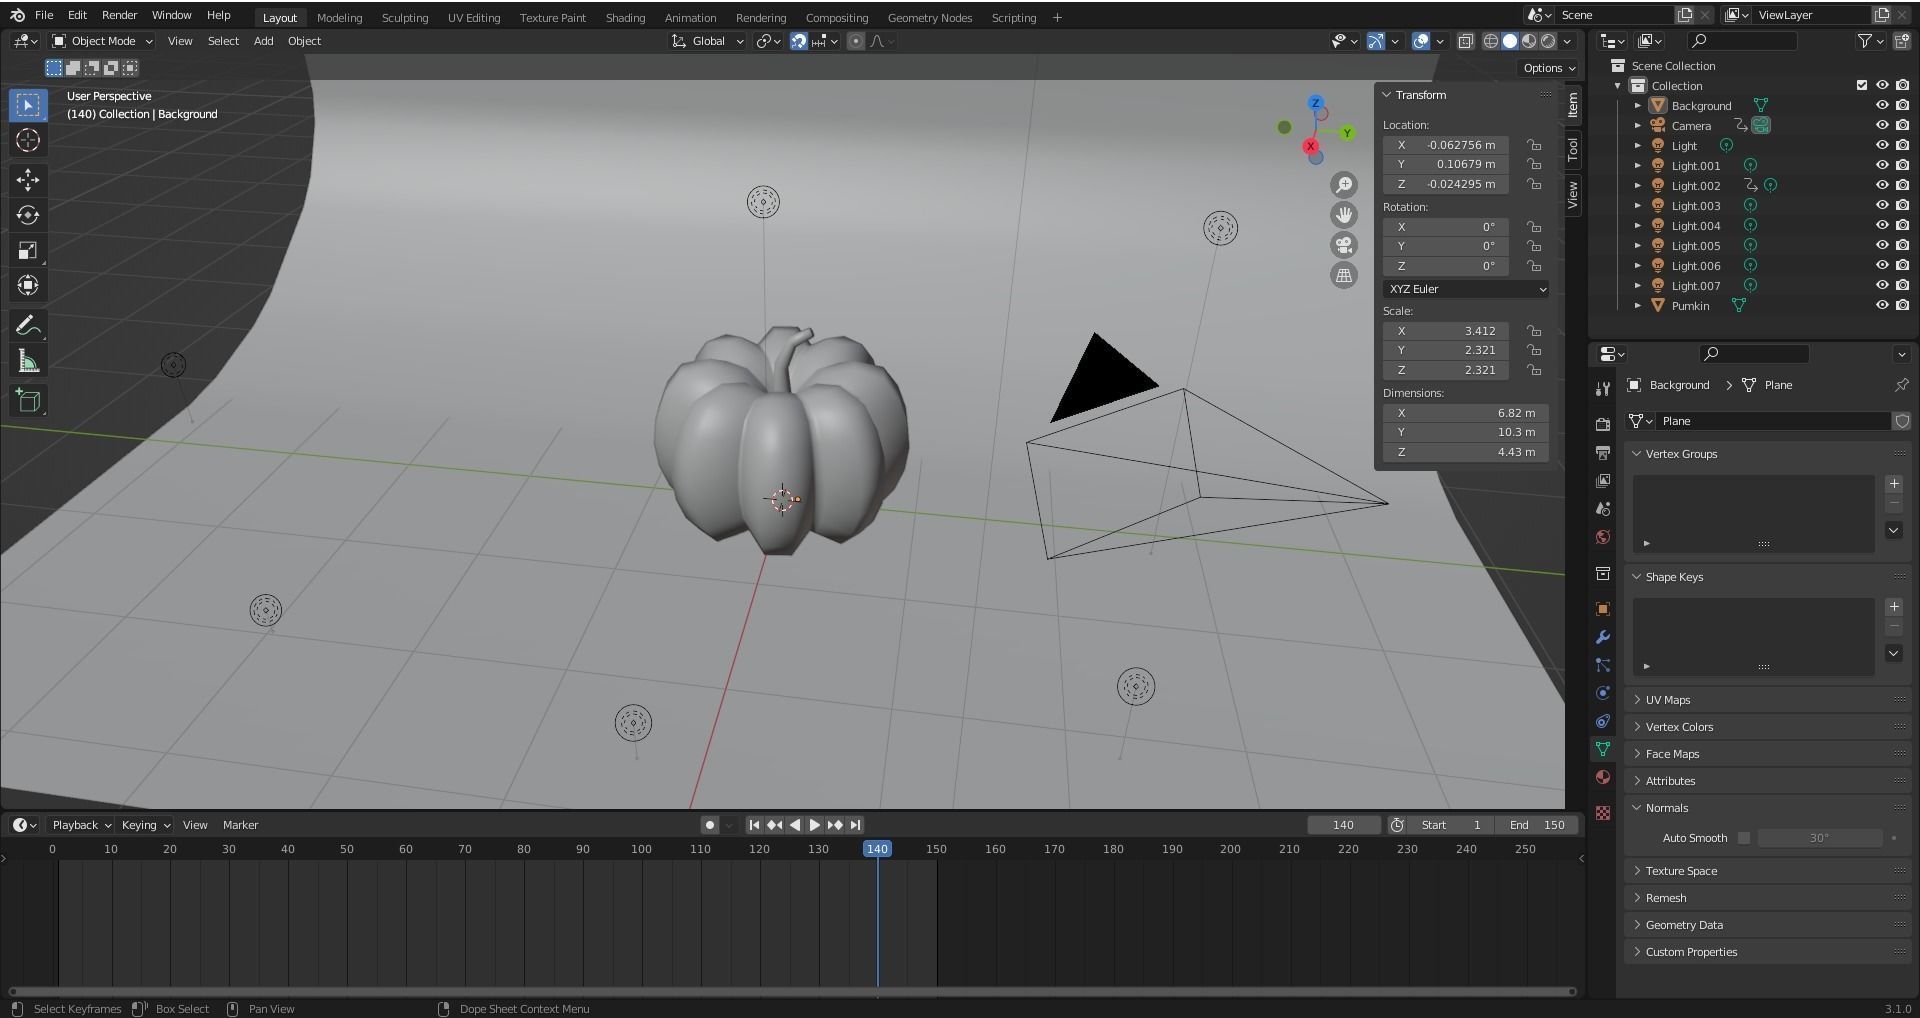This screenshot has width=1920, height=1018.
Task: Select the Add Cube tool
Action: [28, 401]
